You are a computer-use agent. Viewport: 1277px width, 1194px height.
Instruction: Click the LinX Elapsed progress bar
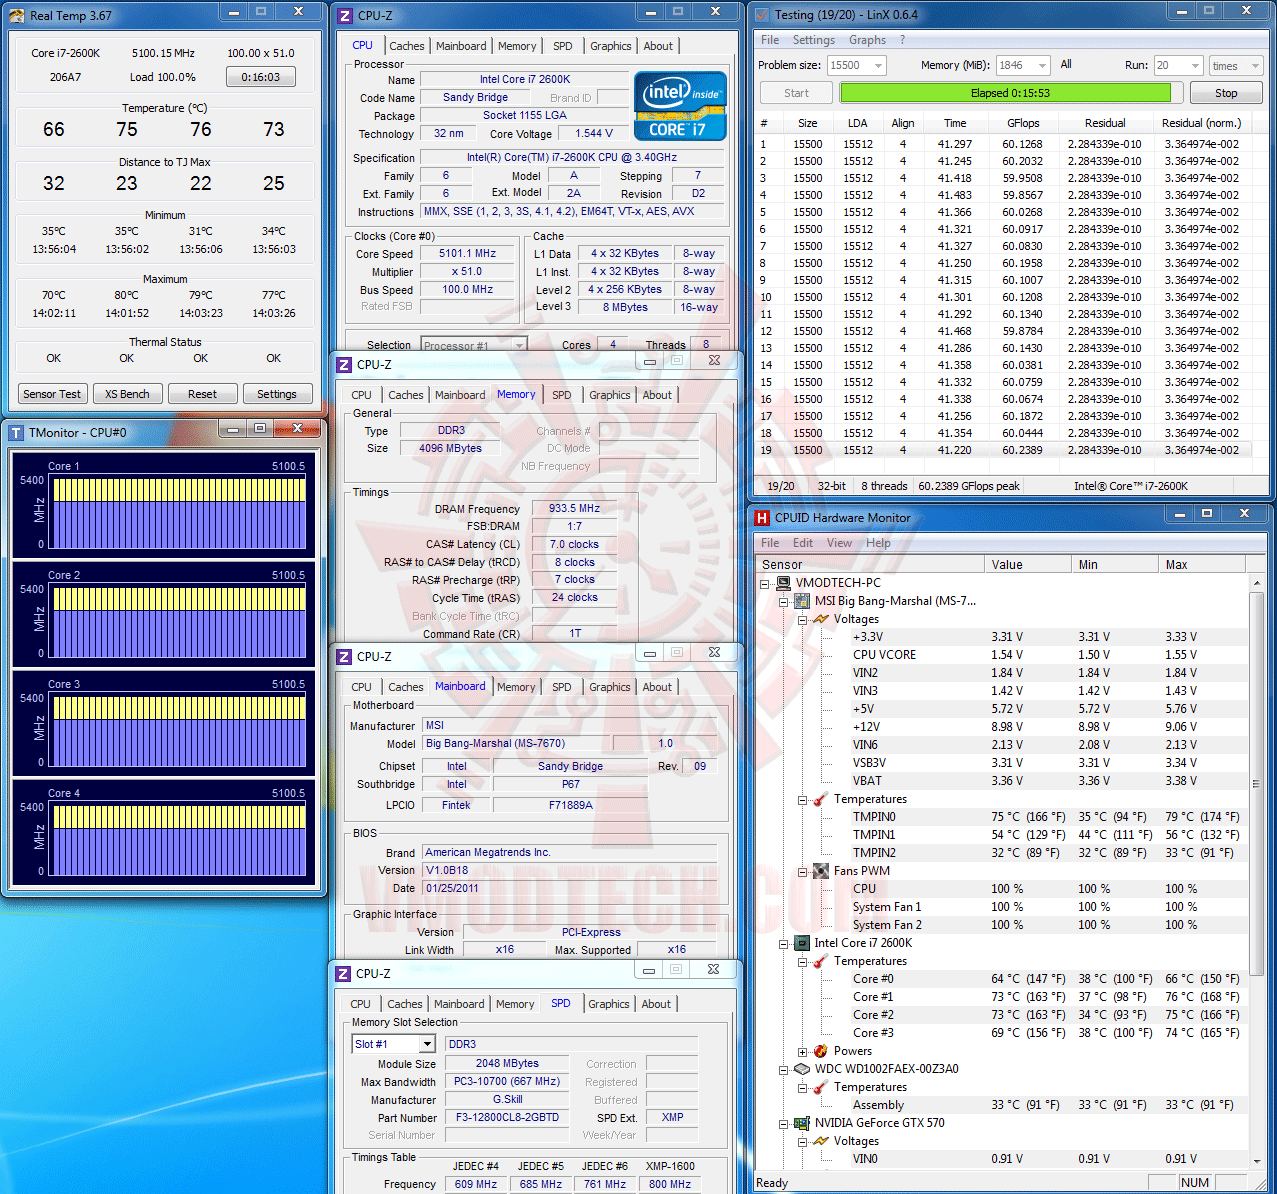pyautogui.click(x=1009, y=93)
